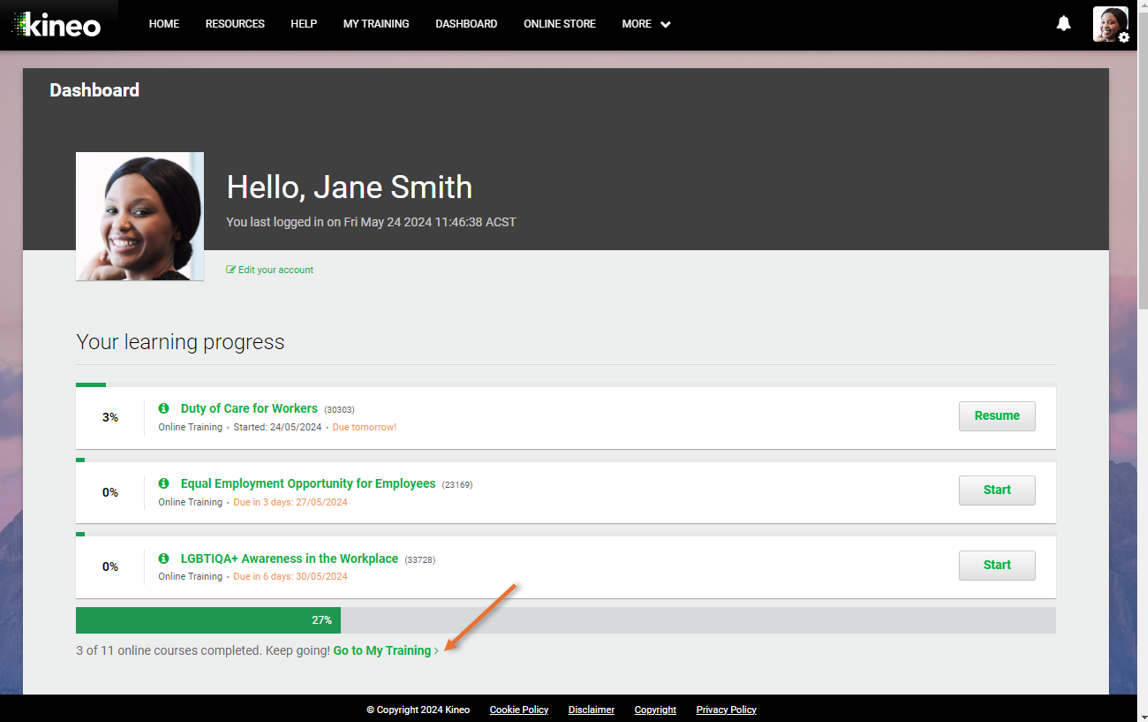The image size is (1148, 722).
Task: Open Copyright footer link
Action: [655, 710]
